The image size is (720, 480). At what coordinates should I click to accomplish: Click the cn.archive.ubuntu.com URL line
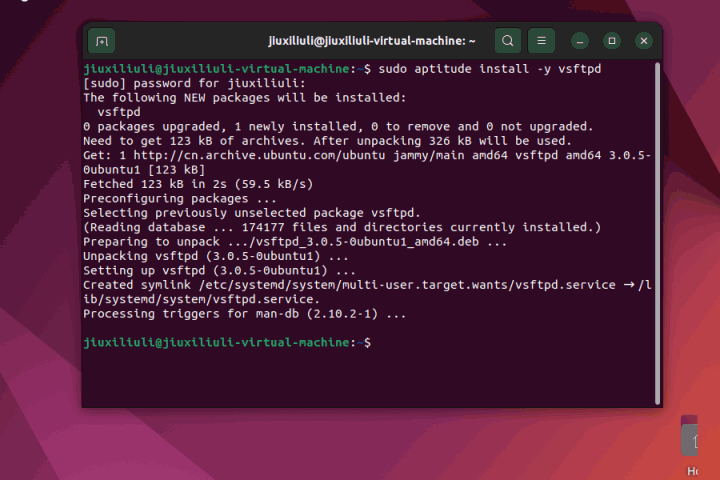[367, 155]
